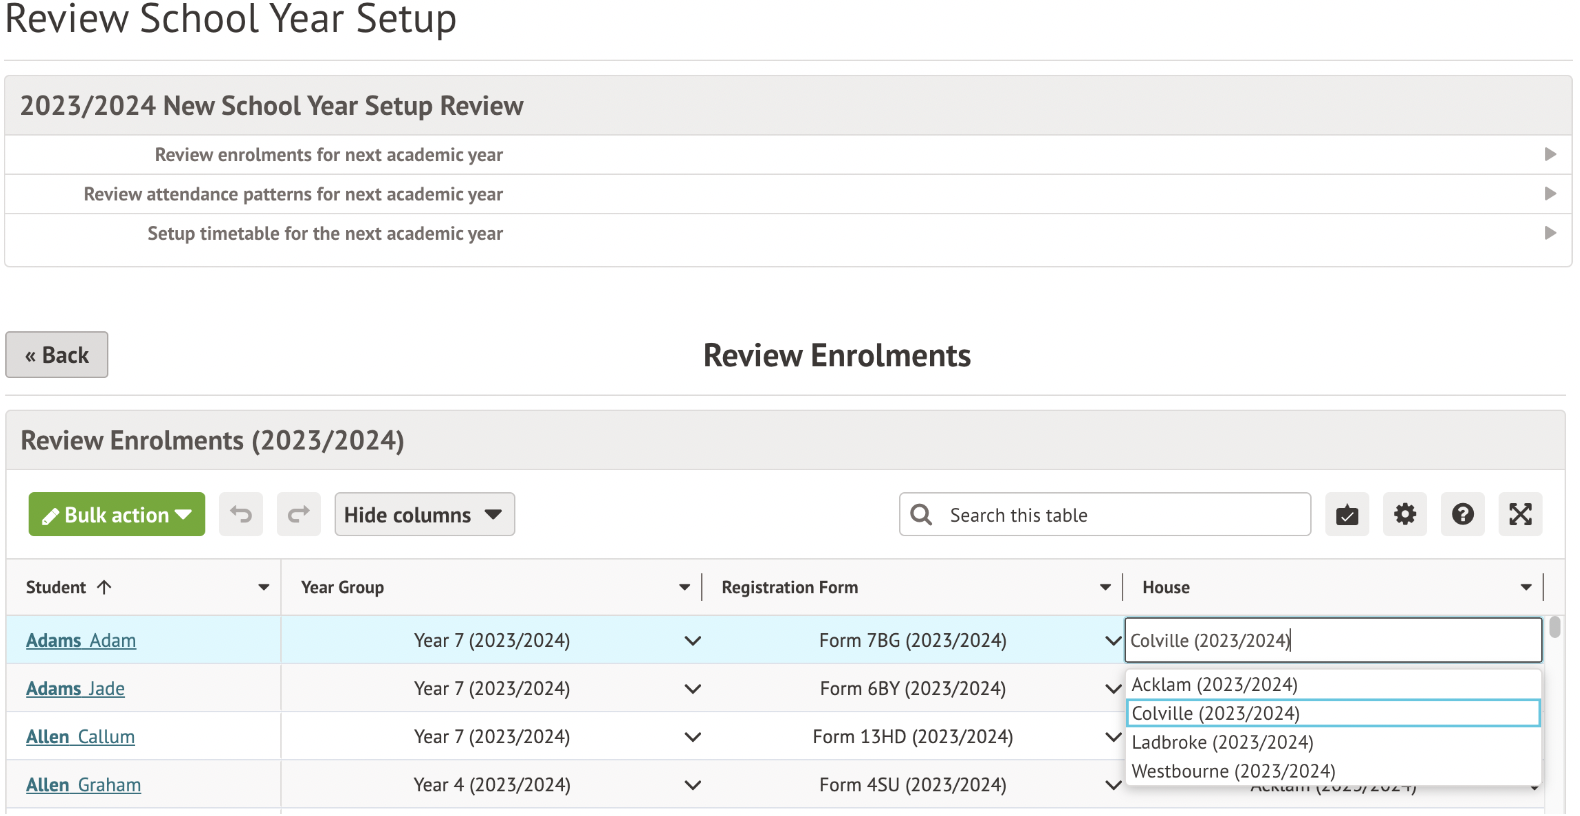Open Allen Graham student link
The image size is (1580, 816).
(83, 785)
